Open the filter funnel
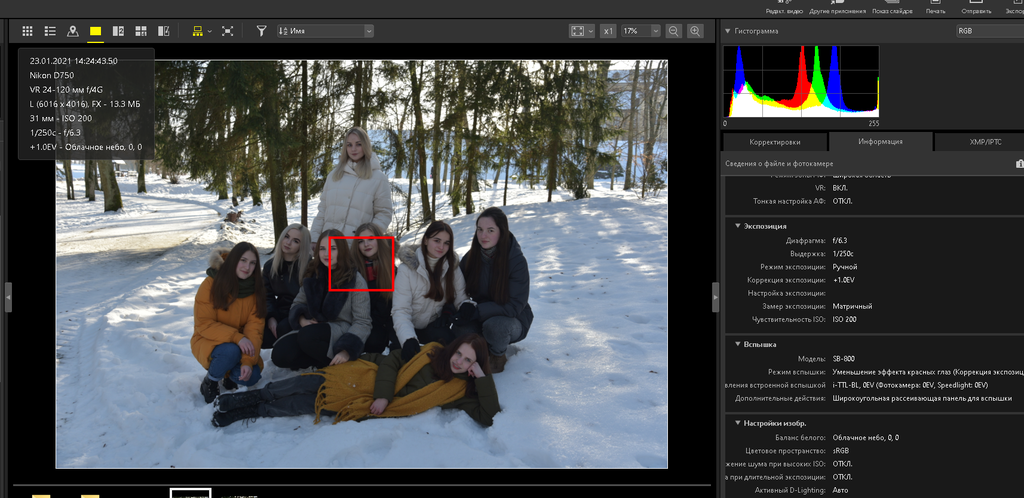1024x498 pixels. (261, 31)
